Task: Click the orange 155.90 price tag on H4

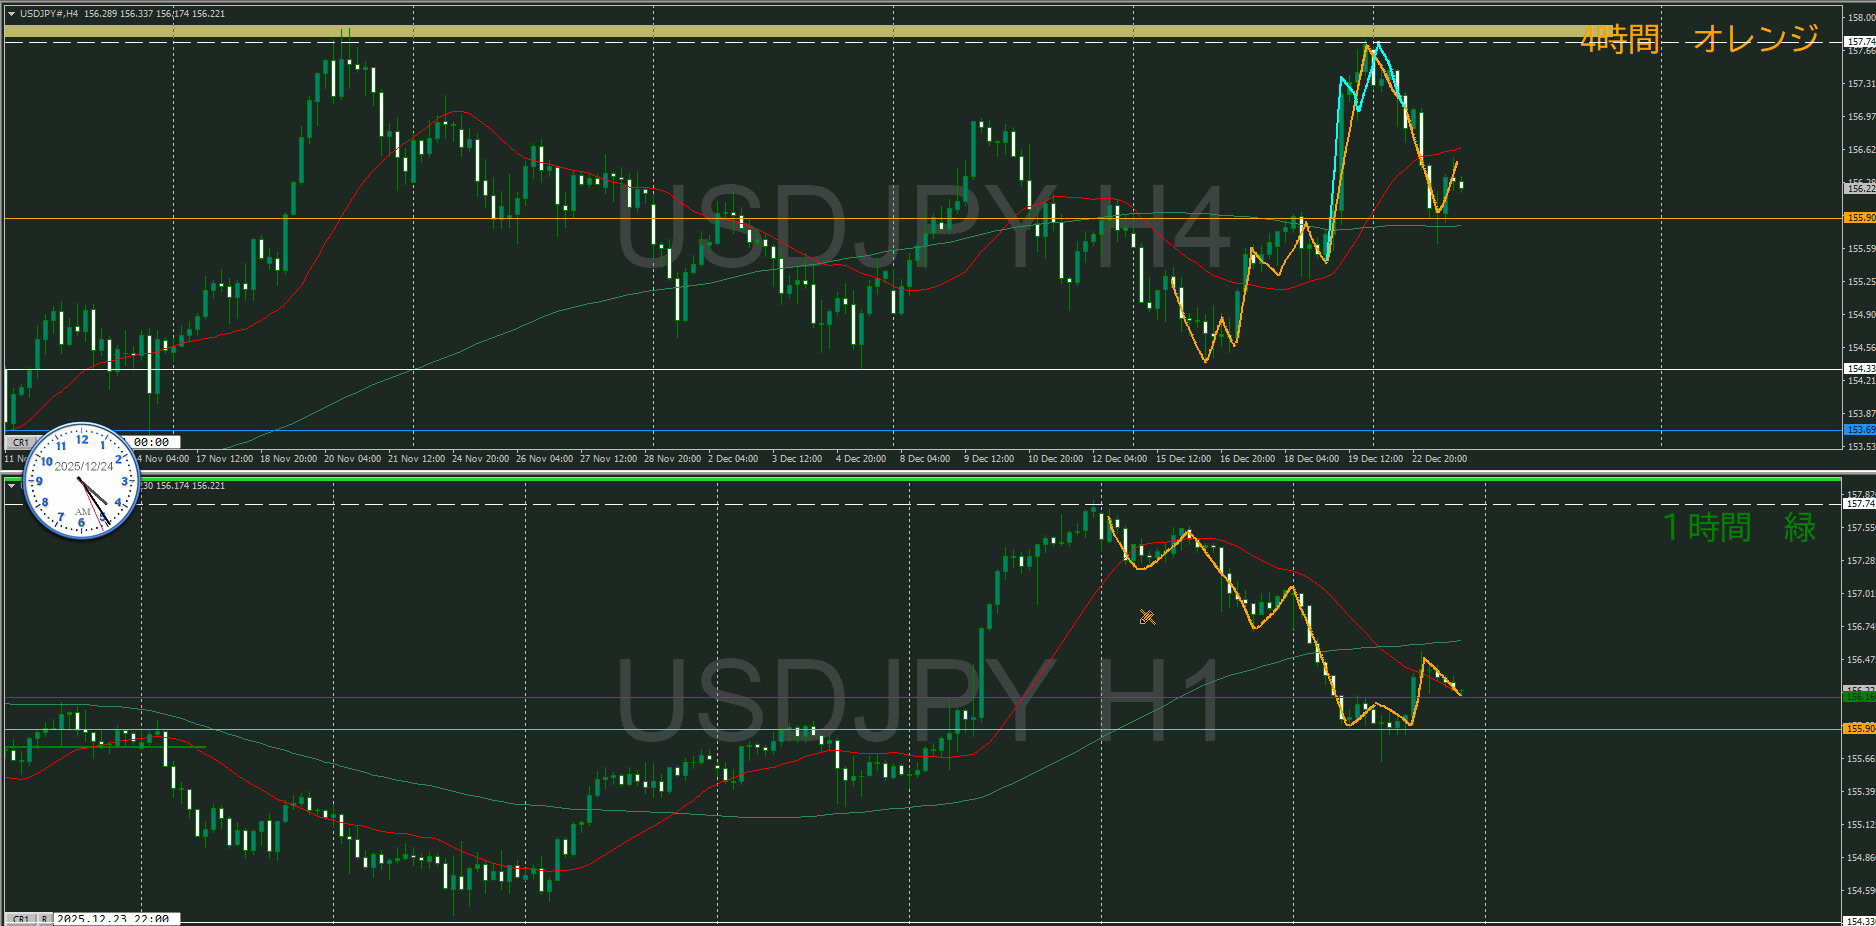Action: (1859, 218)
